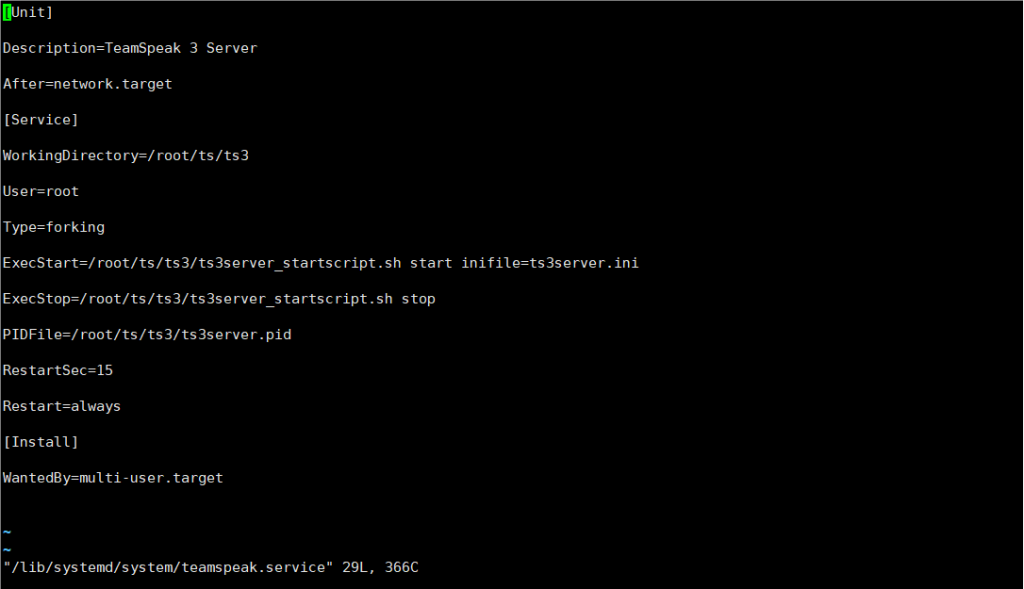Click the ExecStart start script line
The image size is (1024, 589).
(321, 263)
